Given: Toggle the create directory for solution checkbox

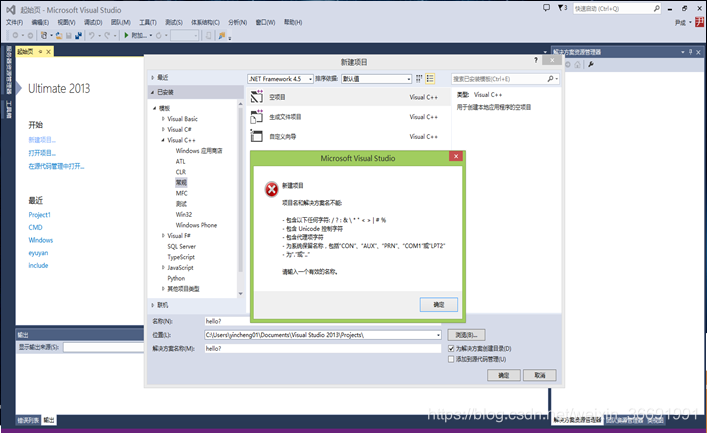Looking at the screenshot, I should click(451, 348).
